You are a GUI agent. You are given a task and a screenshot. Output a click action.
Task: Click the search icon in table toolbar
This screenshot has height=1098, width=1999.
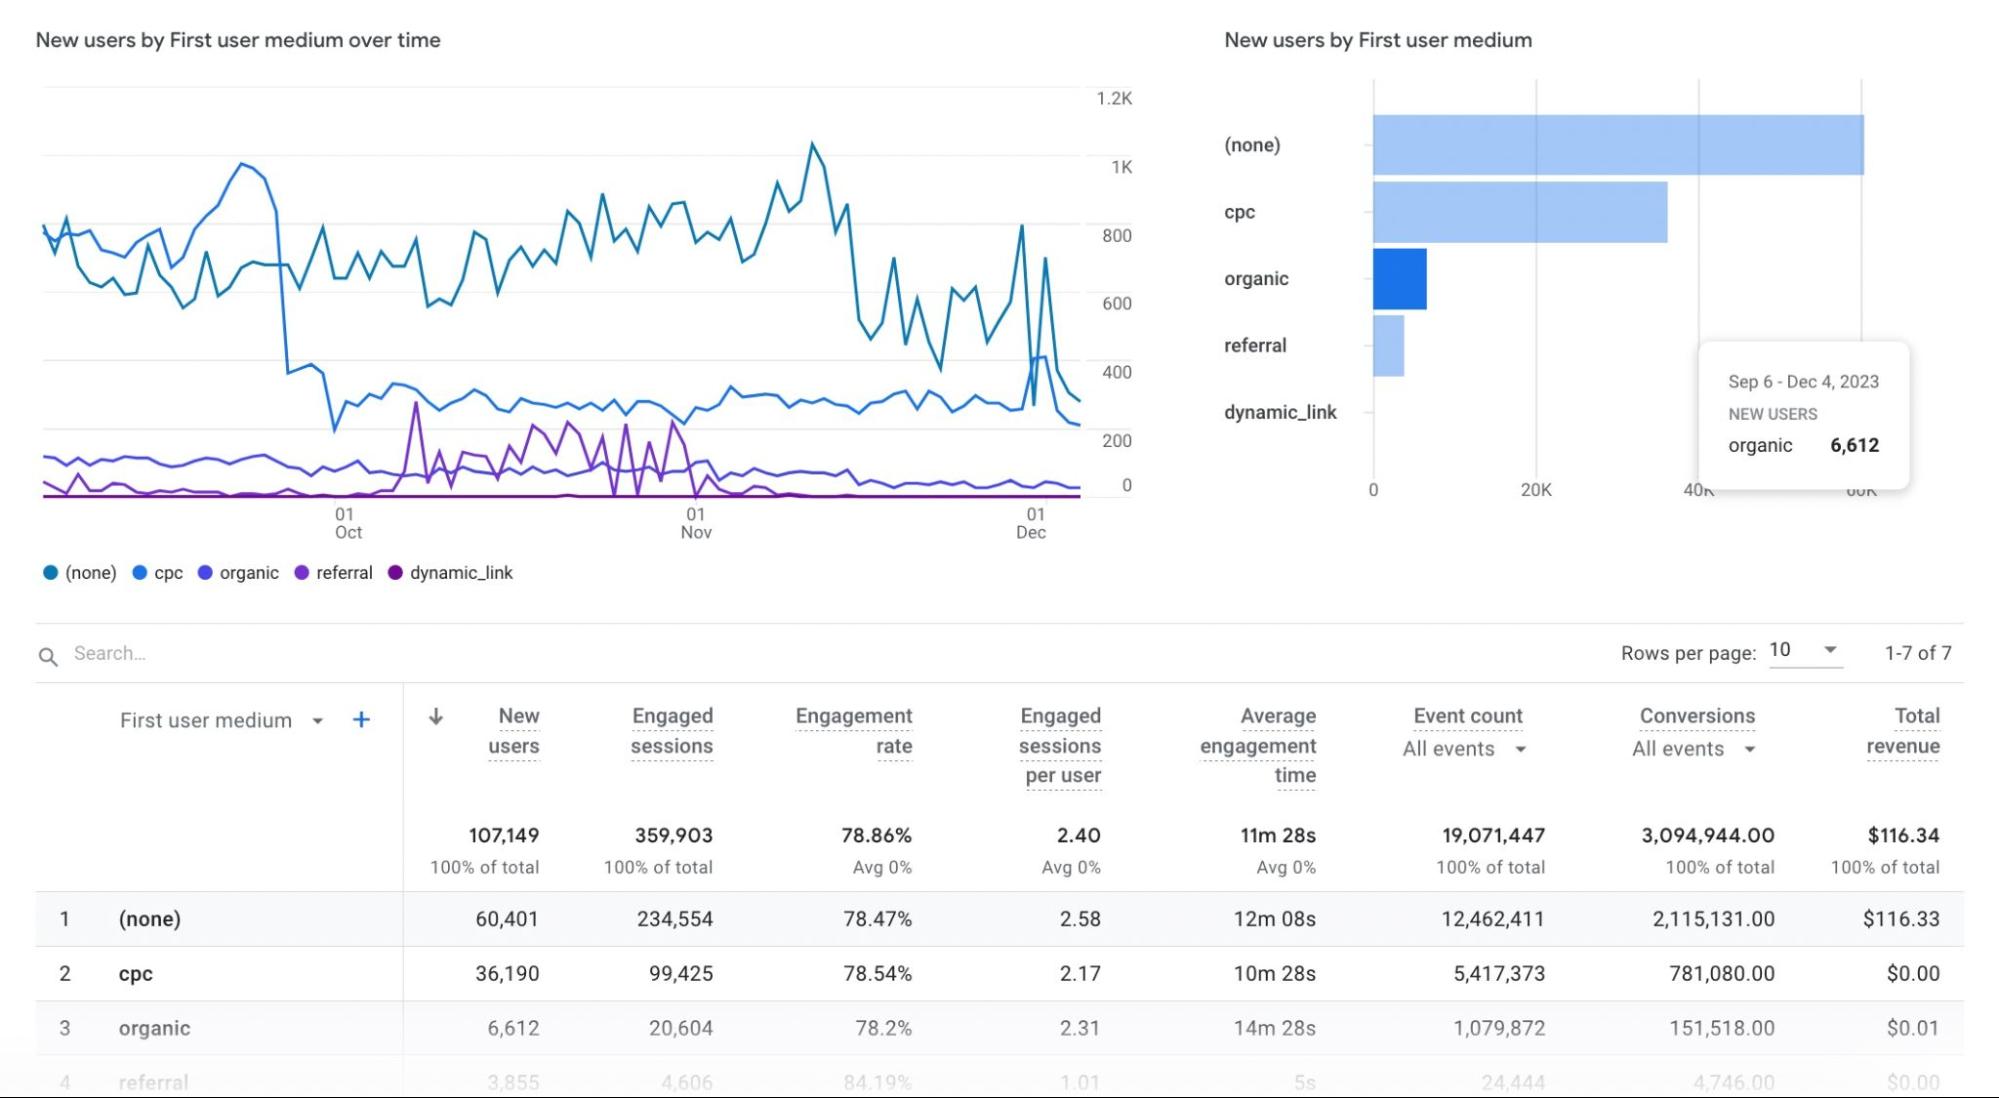(x=46, y=654)
